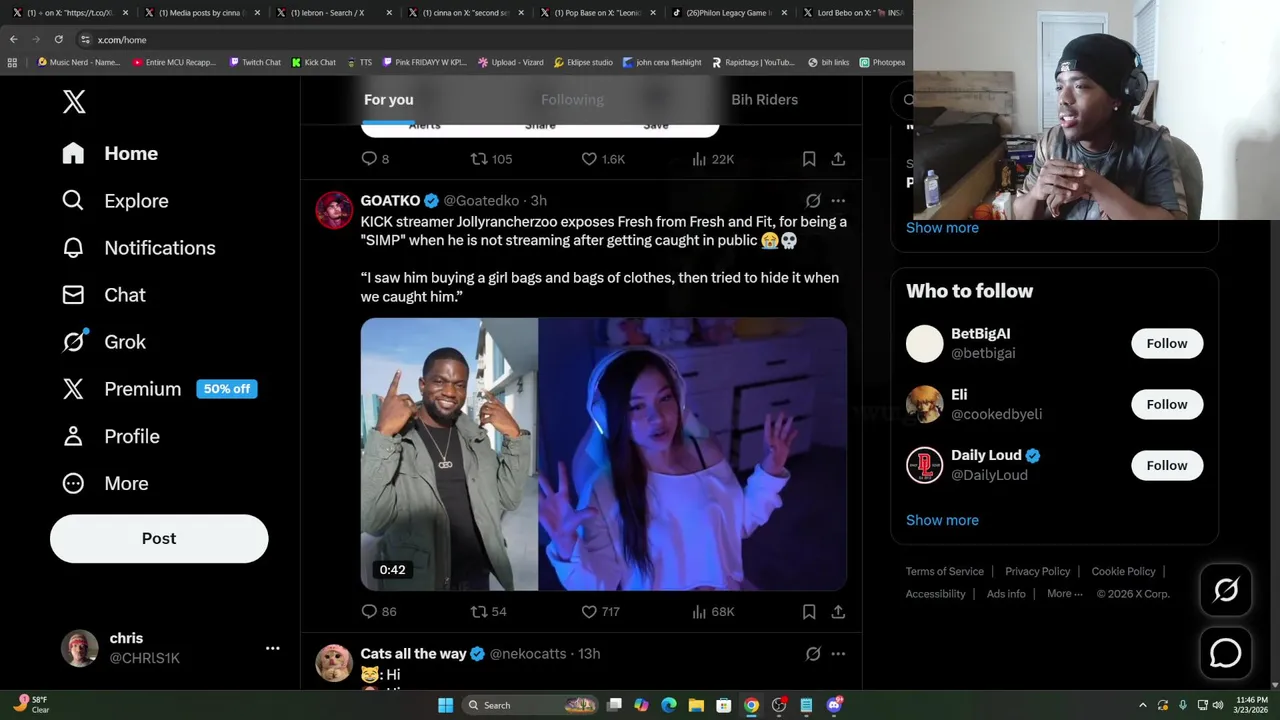Like the GOATKO post with 717 likes
1280x720 pixels.
click(x=600, y=611)
